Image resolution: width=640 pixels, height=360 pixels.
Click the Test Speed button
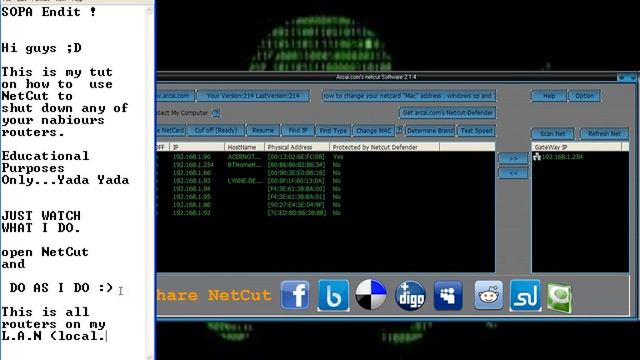[476, 131]
